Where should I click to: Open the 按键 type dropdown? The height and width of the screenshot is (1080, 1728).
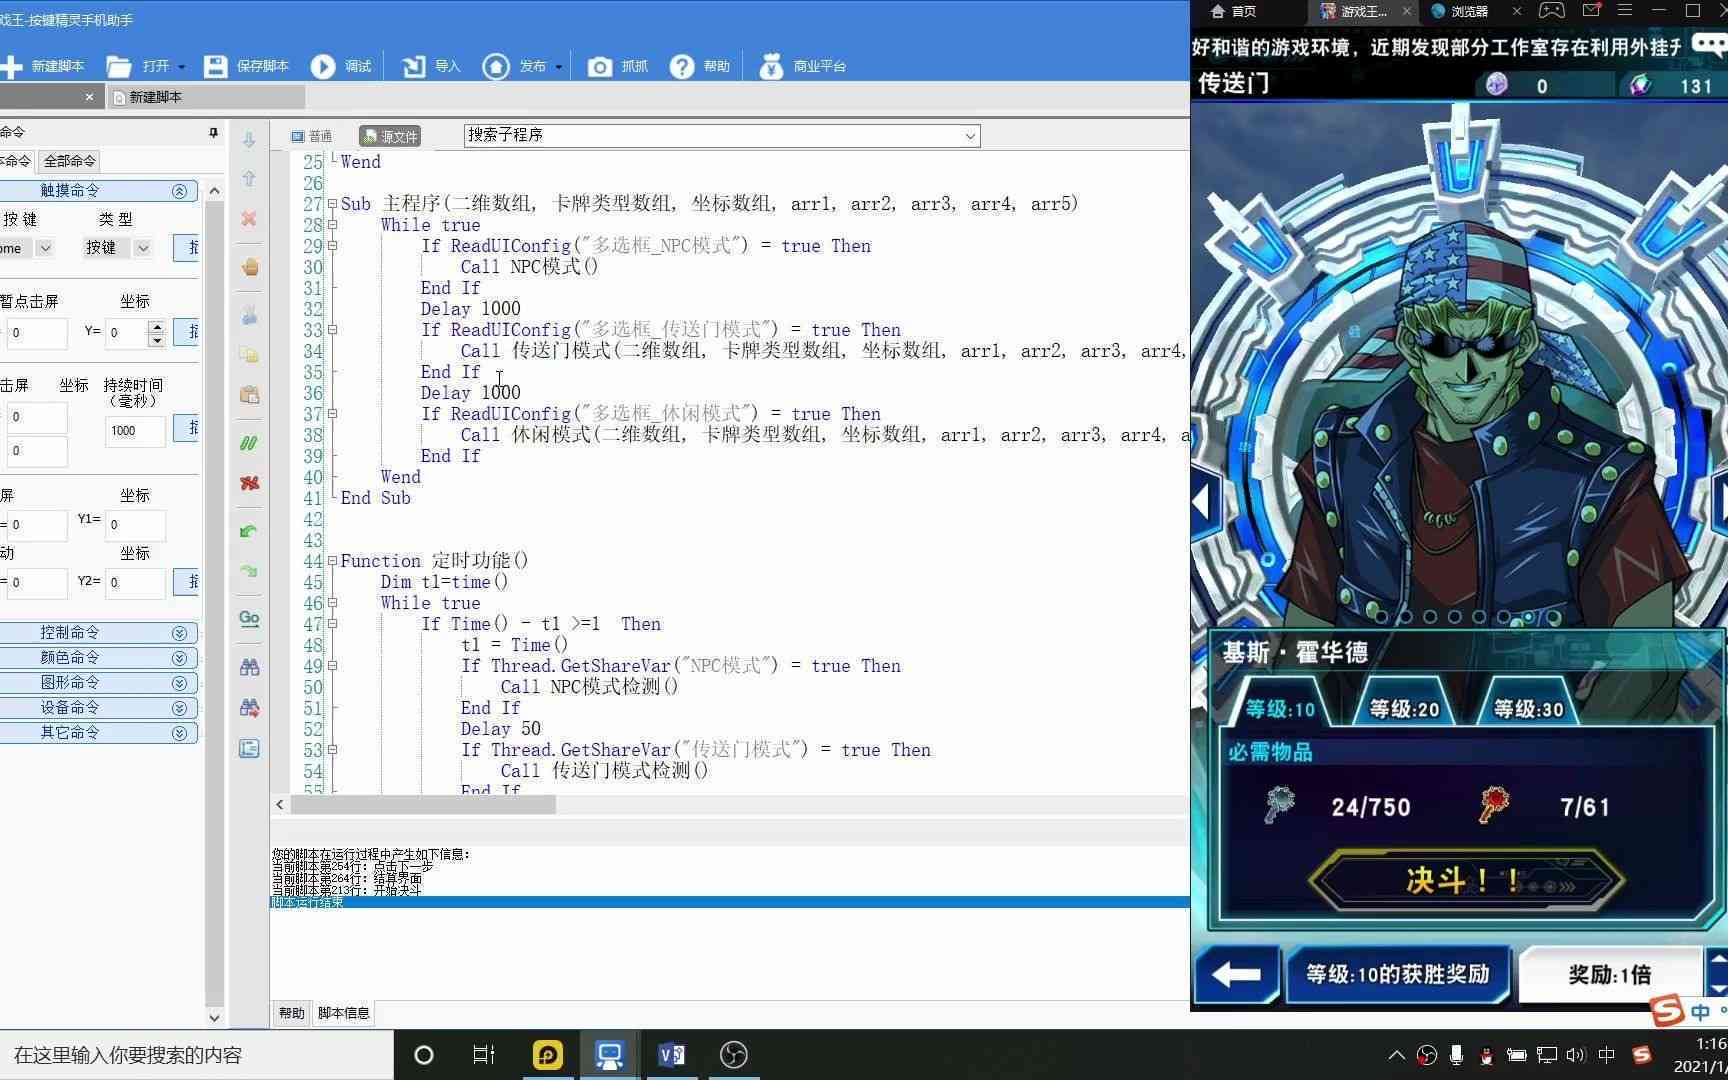coord(143,248)
